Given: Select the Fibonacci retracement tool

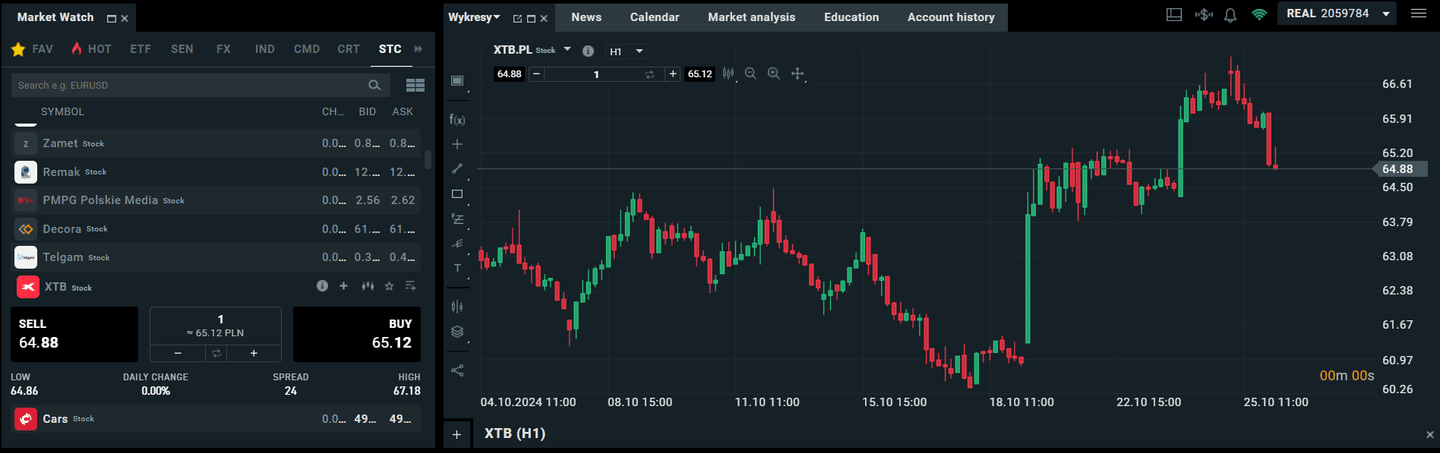Looking at the screenshot, I should pyautogui.click(x=457, y=218).
